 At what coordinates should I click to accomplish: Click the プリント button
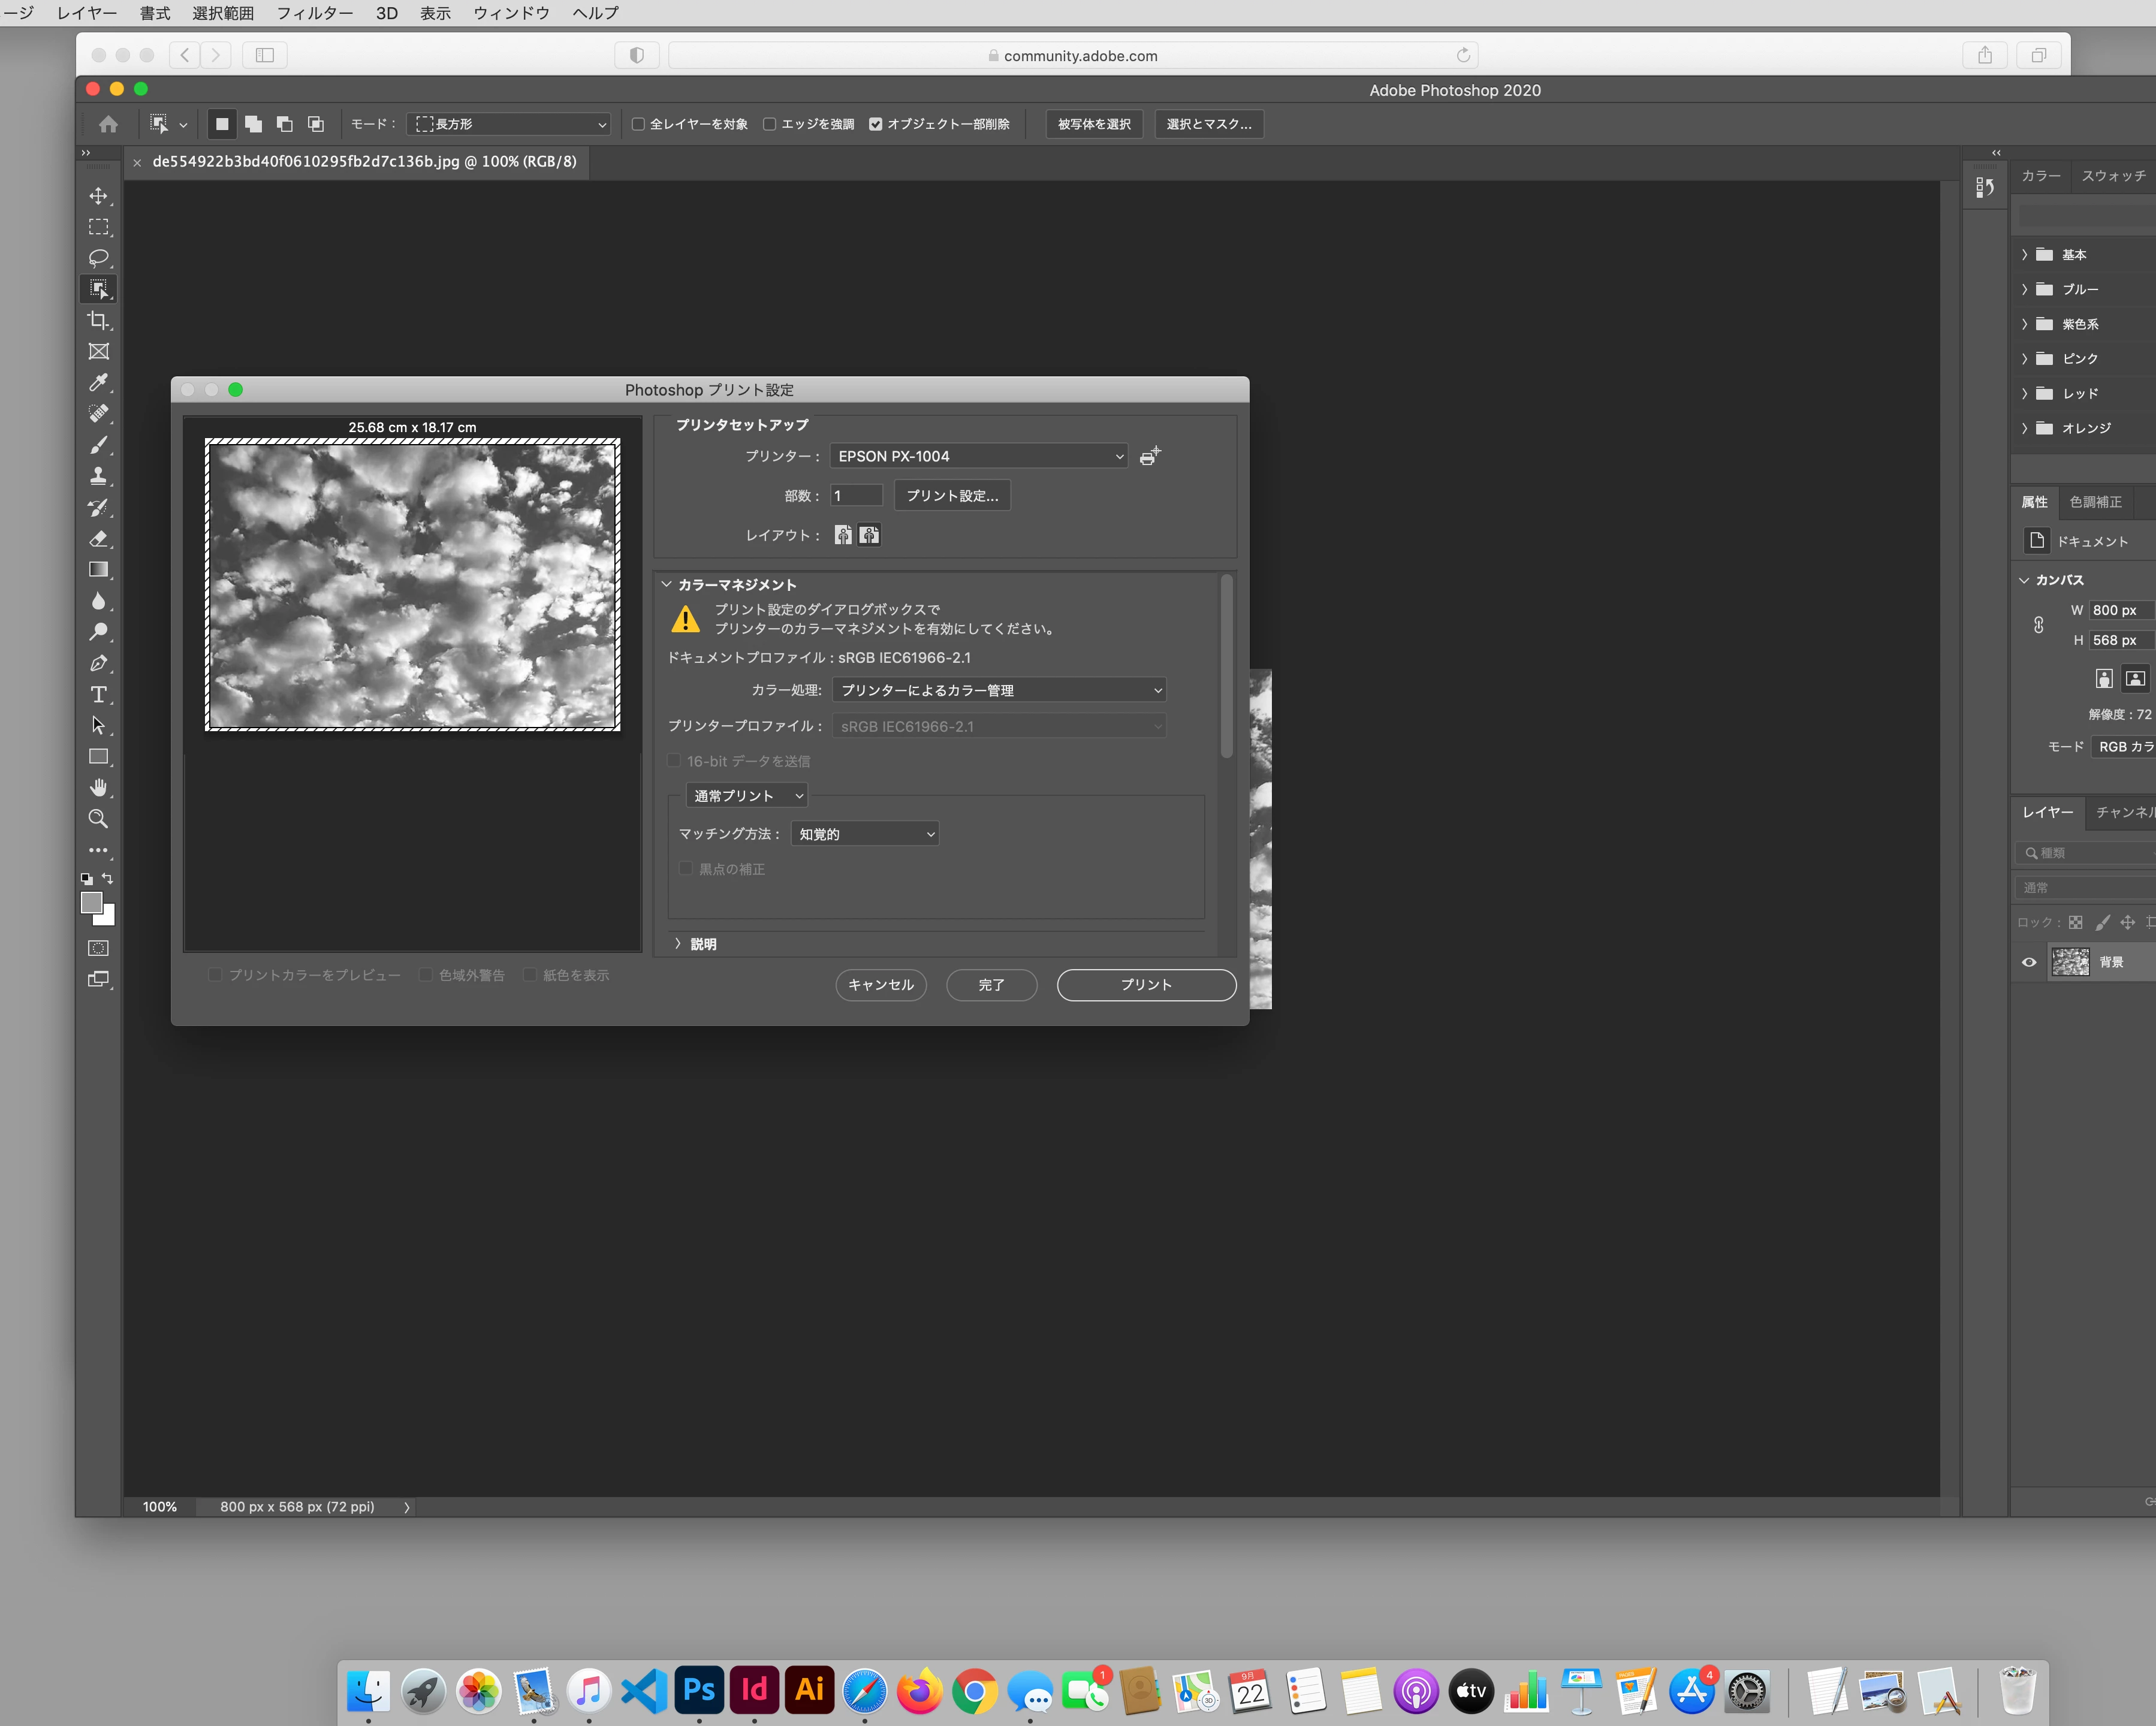(1146, 985)
